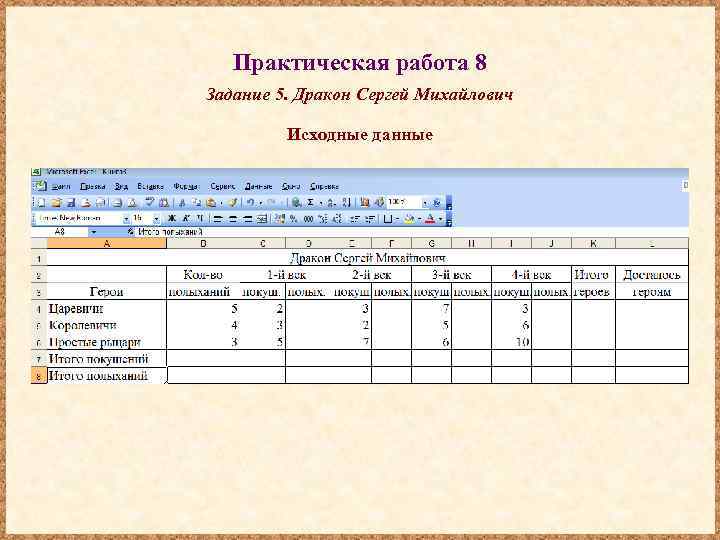Toggle Align Right
The image size is (720, 540).
248,219
